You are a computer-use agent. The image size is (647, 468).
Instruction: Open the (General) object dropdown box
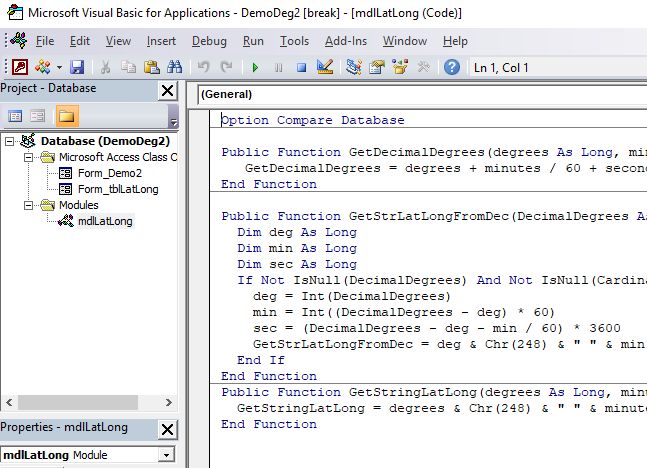pyautogui.click(x=422, y=95)
